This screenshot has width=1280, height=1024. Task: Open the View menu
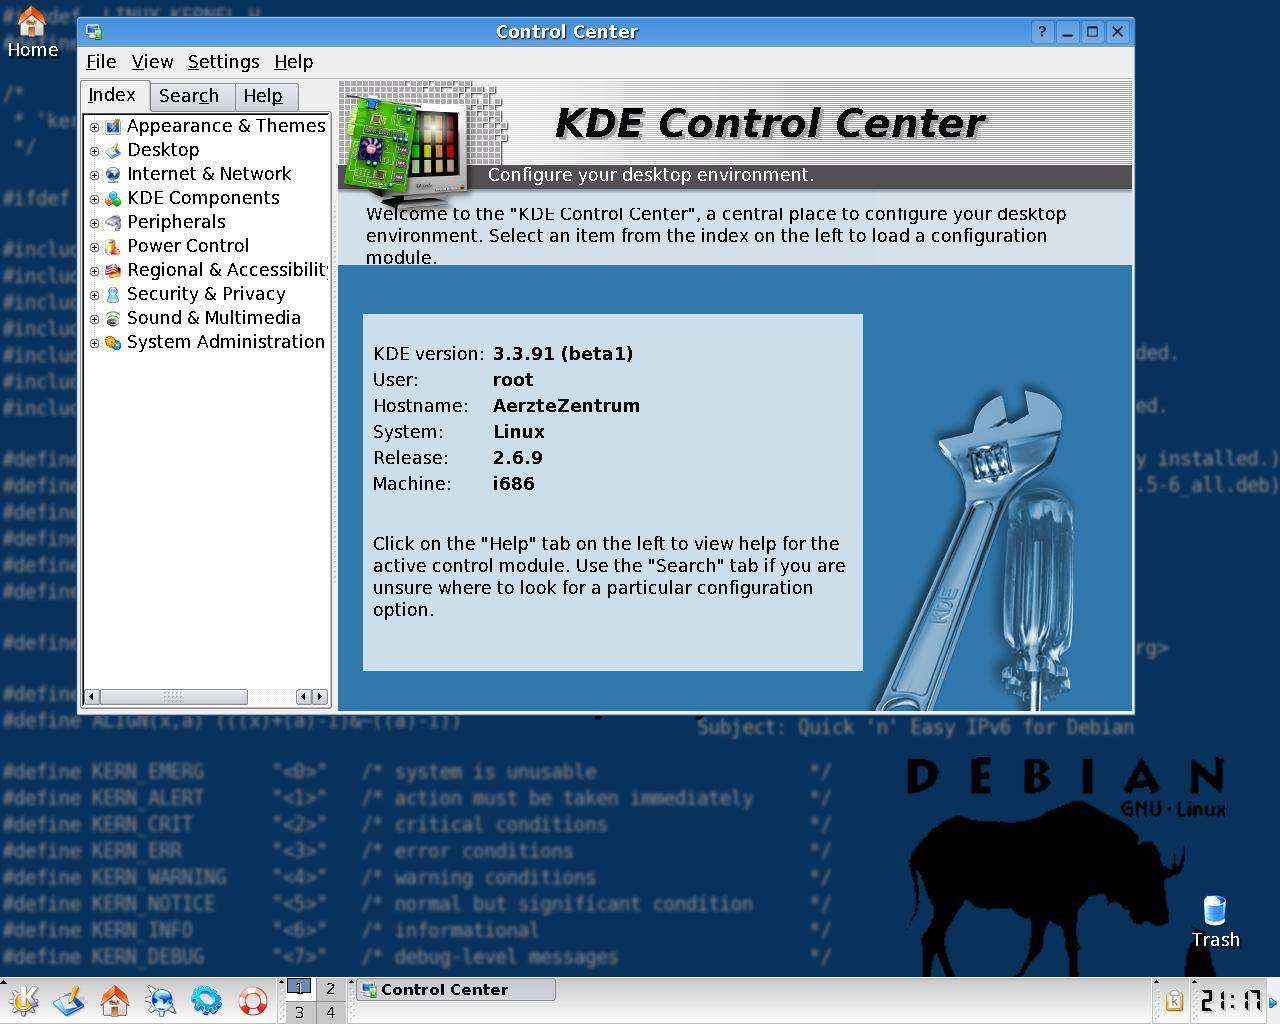pos(152,62)
